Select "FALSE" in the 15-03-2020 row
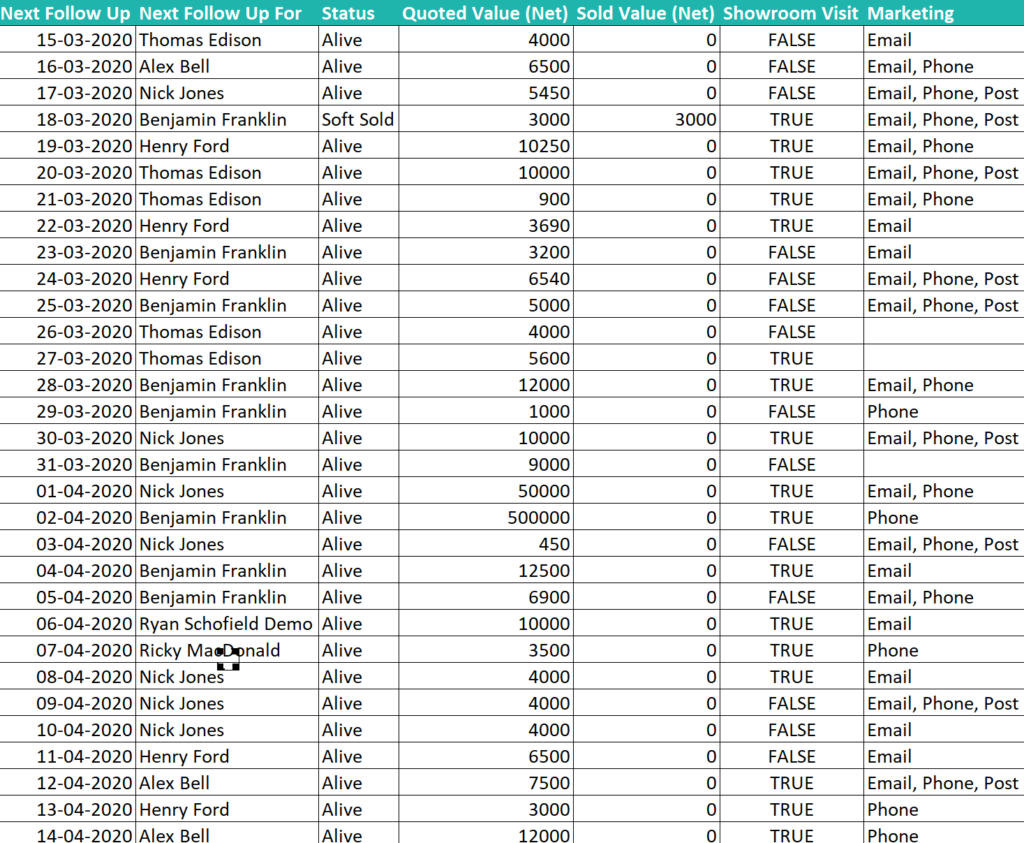This screenshot has width=1024, height=843. 792,40
